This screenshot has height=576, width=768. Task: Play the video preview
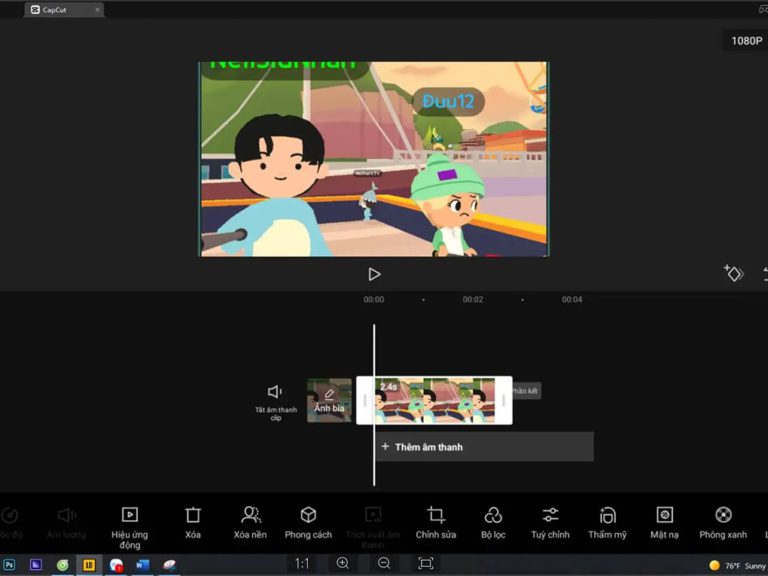[374, 274]
